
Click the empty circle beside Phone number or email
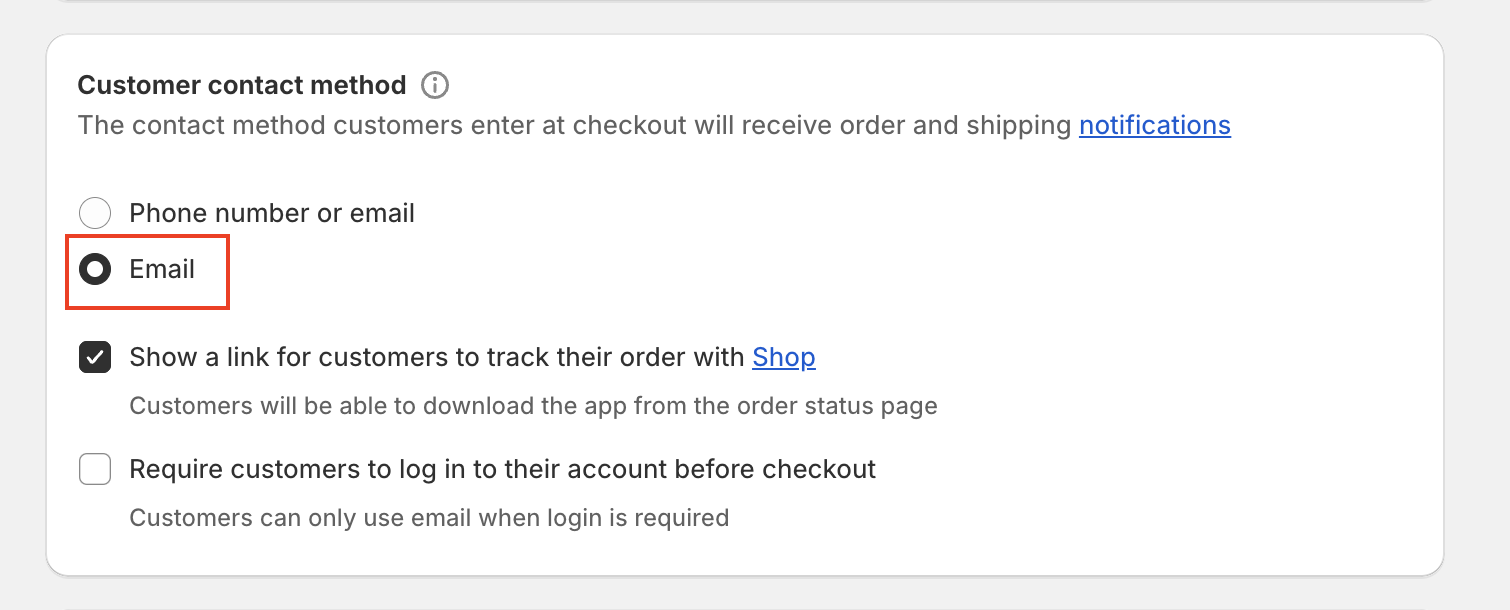95,213
